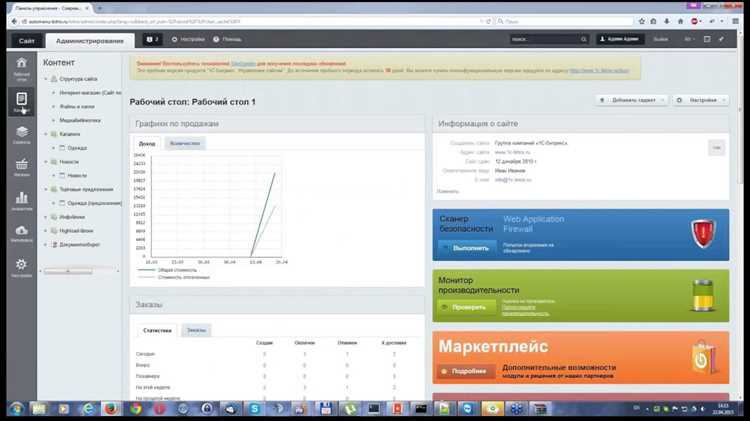Open the browser hamburger menu
This screenshot has height=421, width=750.
(735, 21)
